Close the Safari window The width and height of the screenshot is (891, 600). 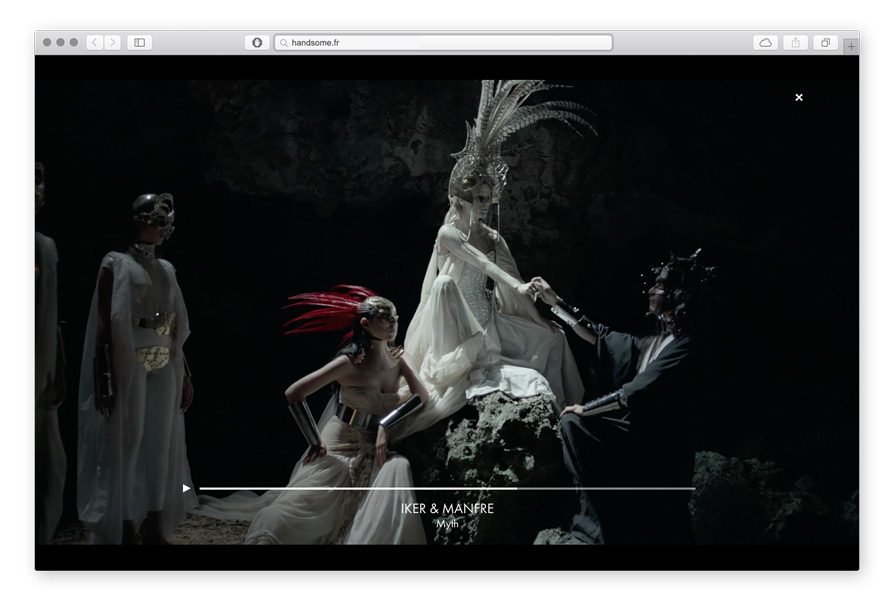(47, 43)
